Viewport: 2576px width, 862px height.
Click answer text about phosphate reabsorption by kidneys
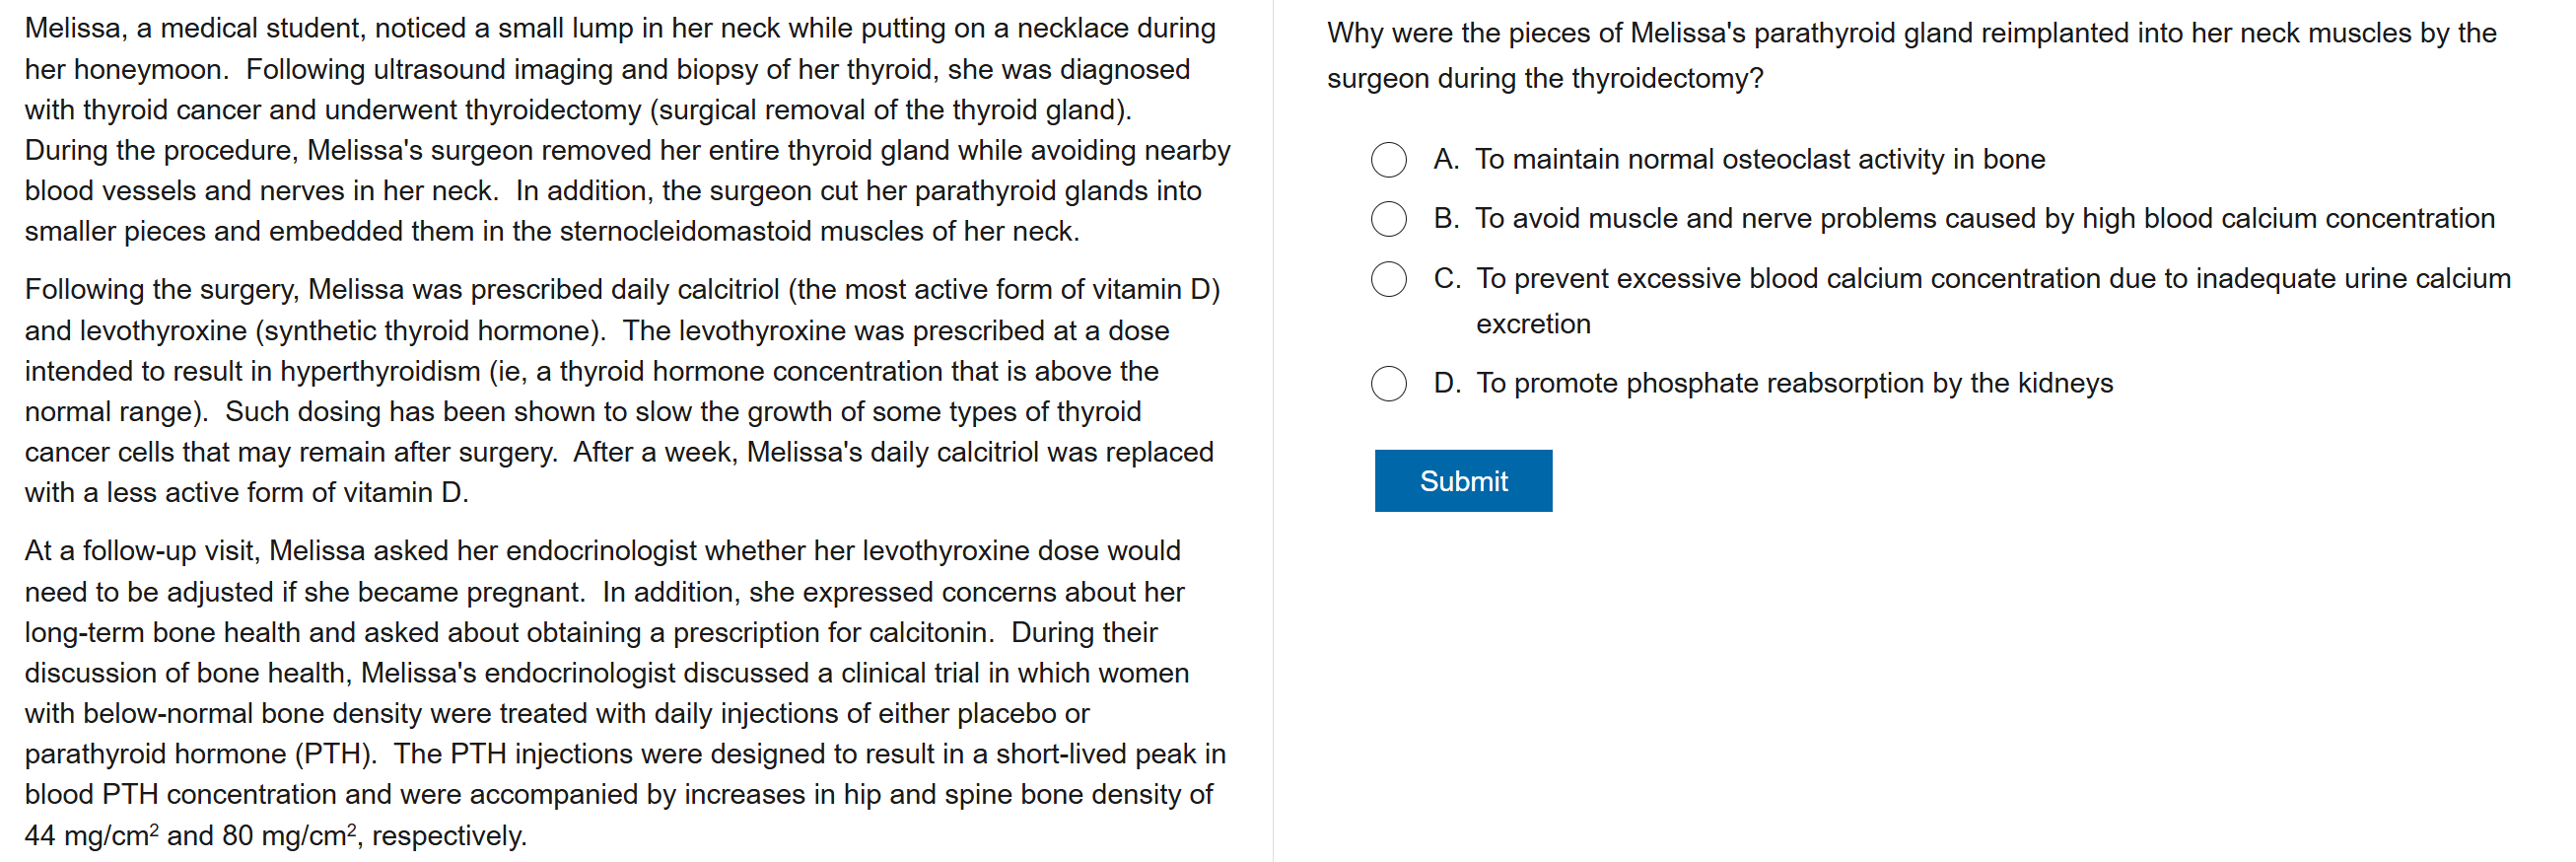(1794, 383)
